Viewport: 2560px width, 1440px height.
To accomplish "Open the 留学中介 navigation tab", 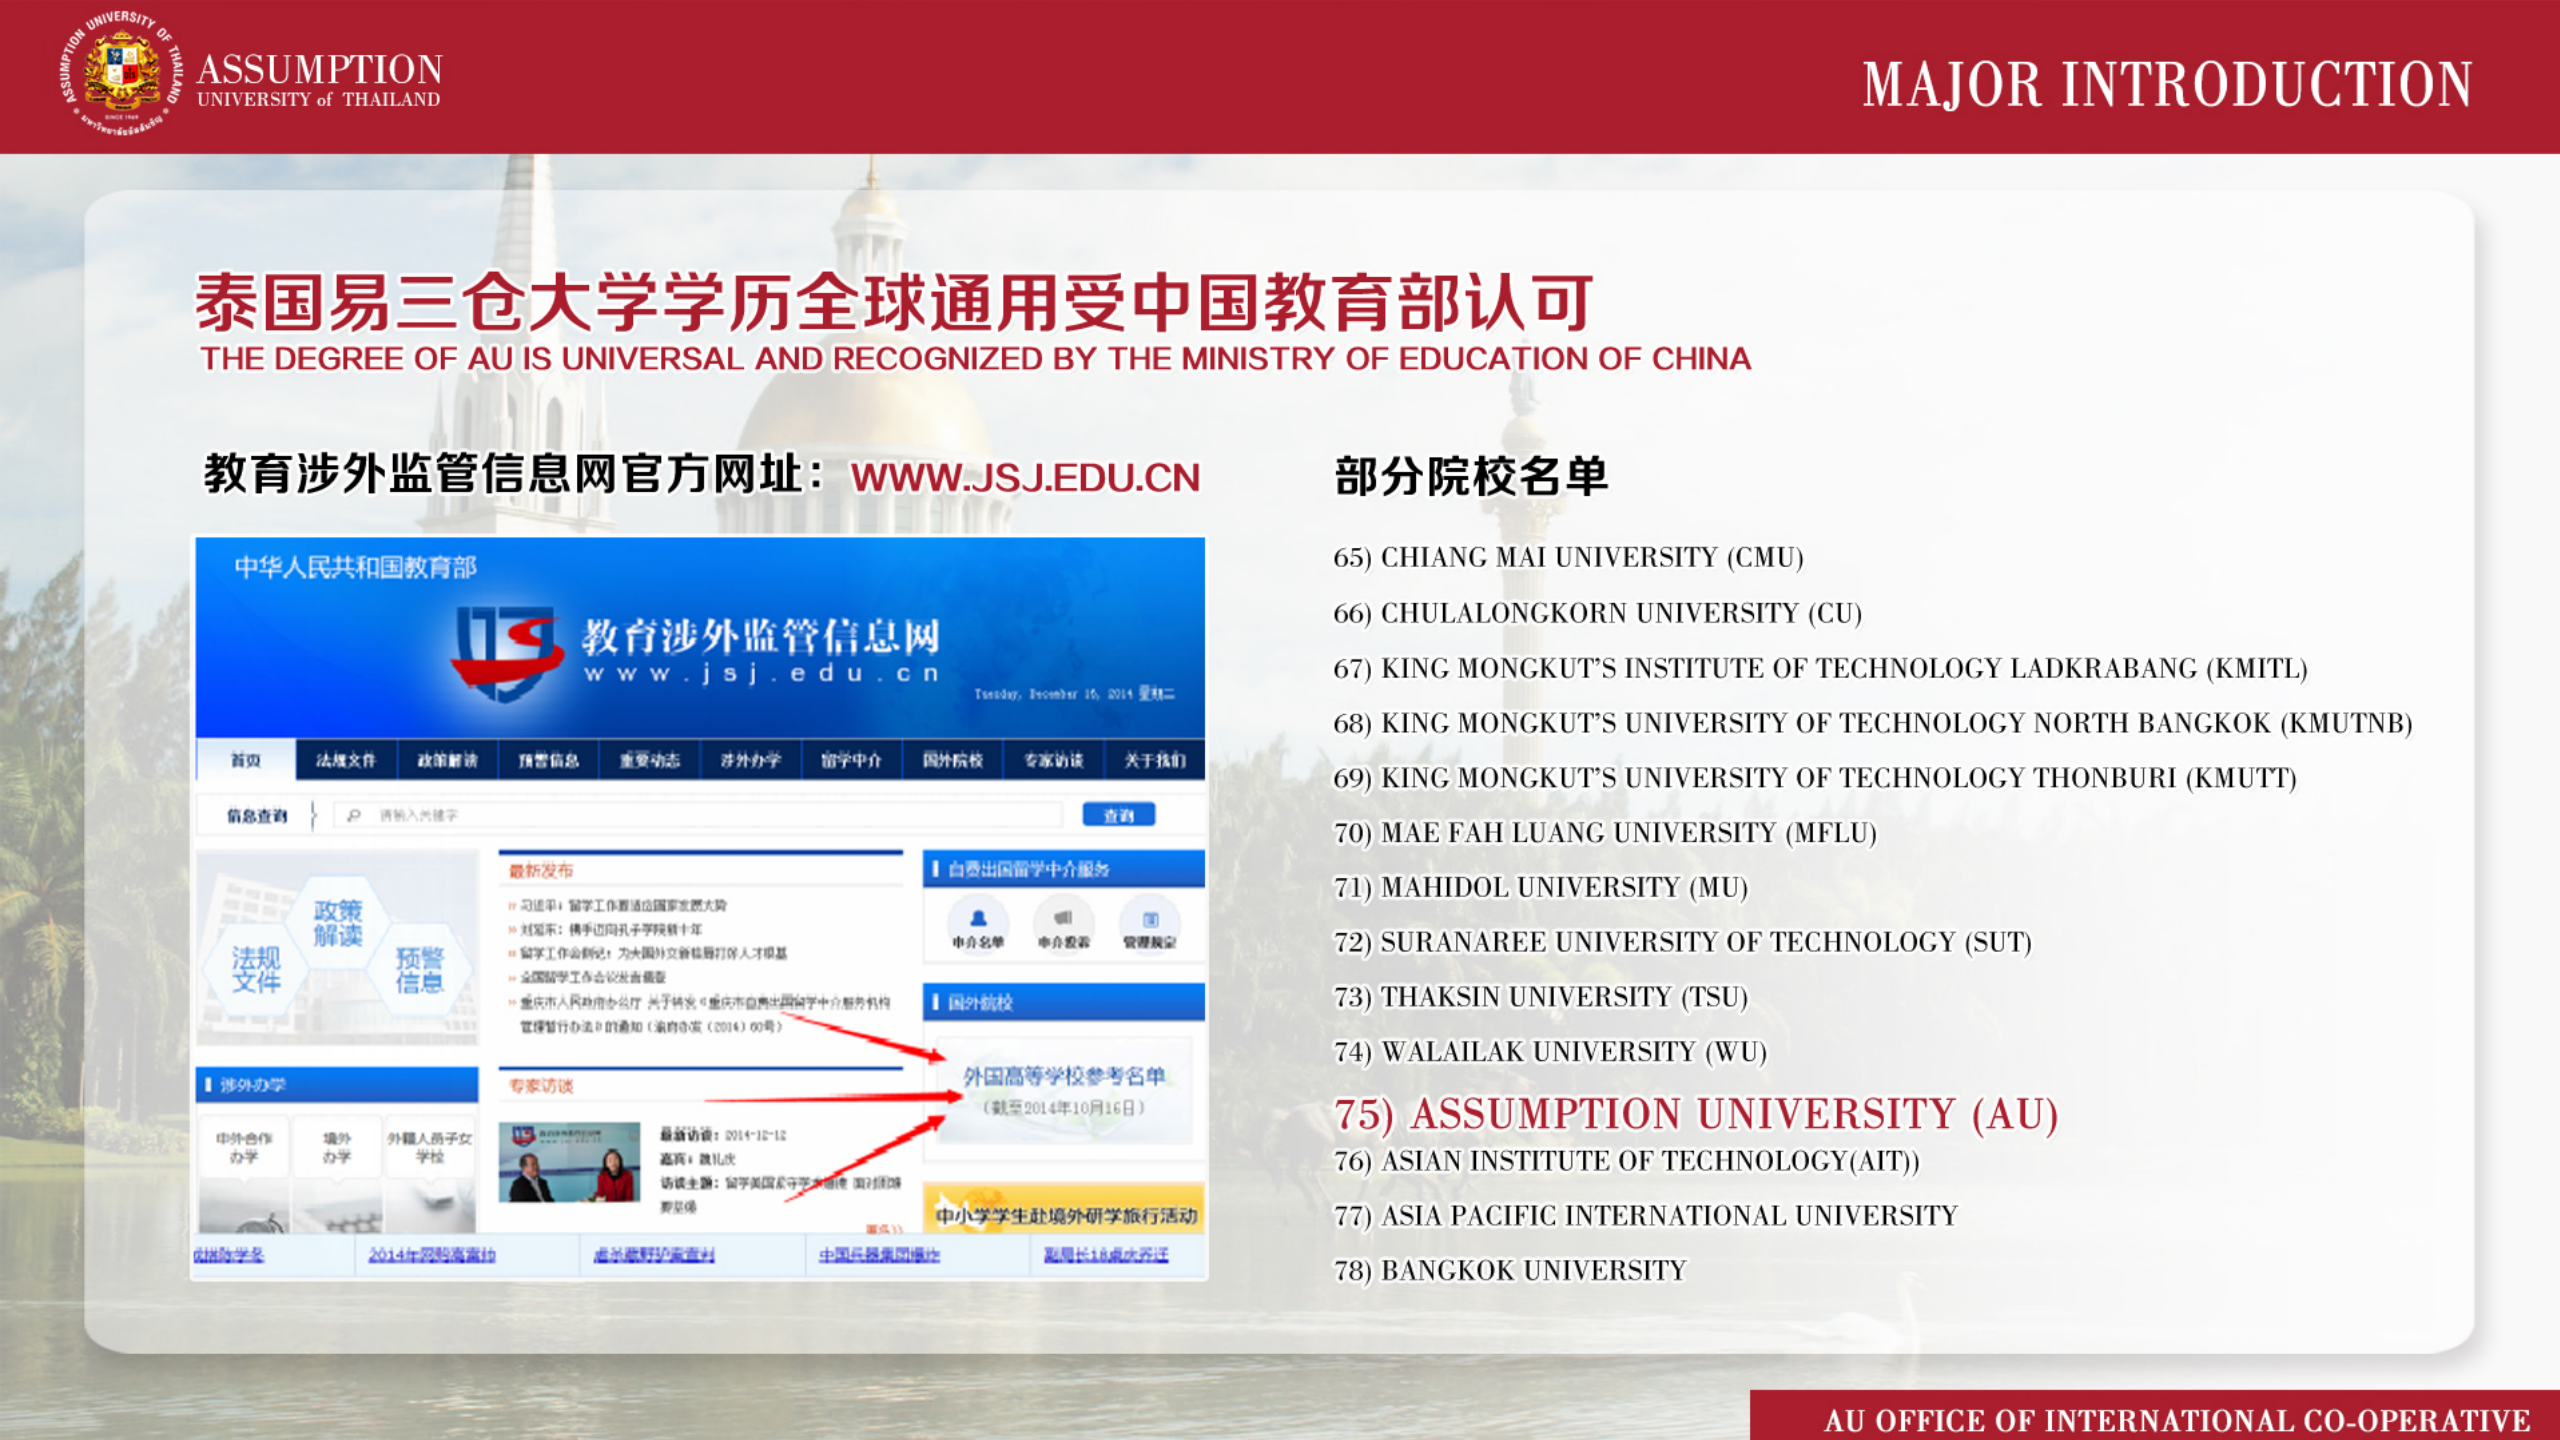I will 851,760.
